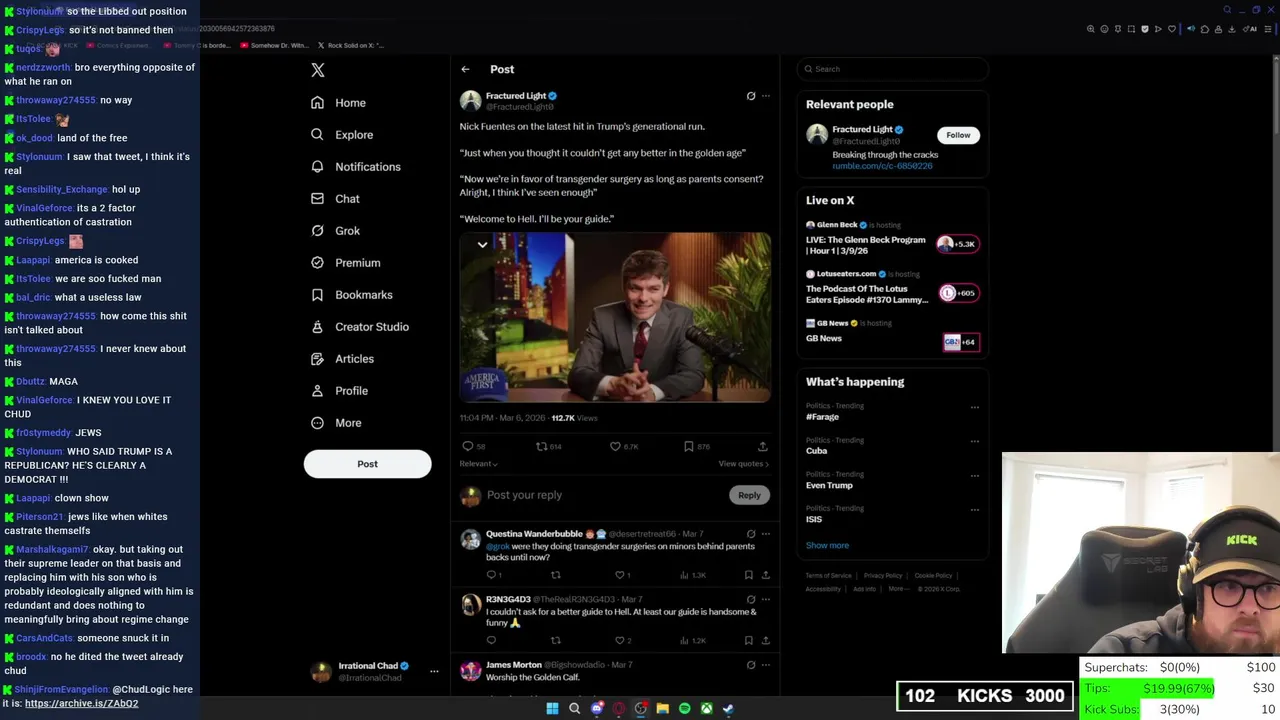Open Notifications in X sidebar
This screenshot has height=720, width=1280.
355,167
